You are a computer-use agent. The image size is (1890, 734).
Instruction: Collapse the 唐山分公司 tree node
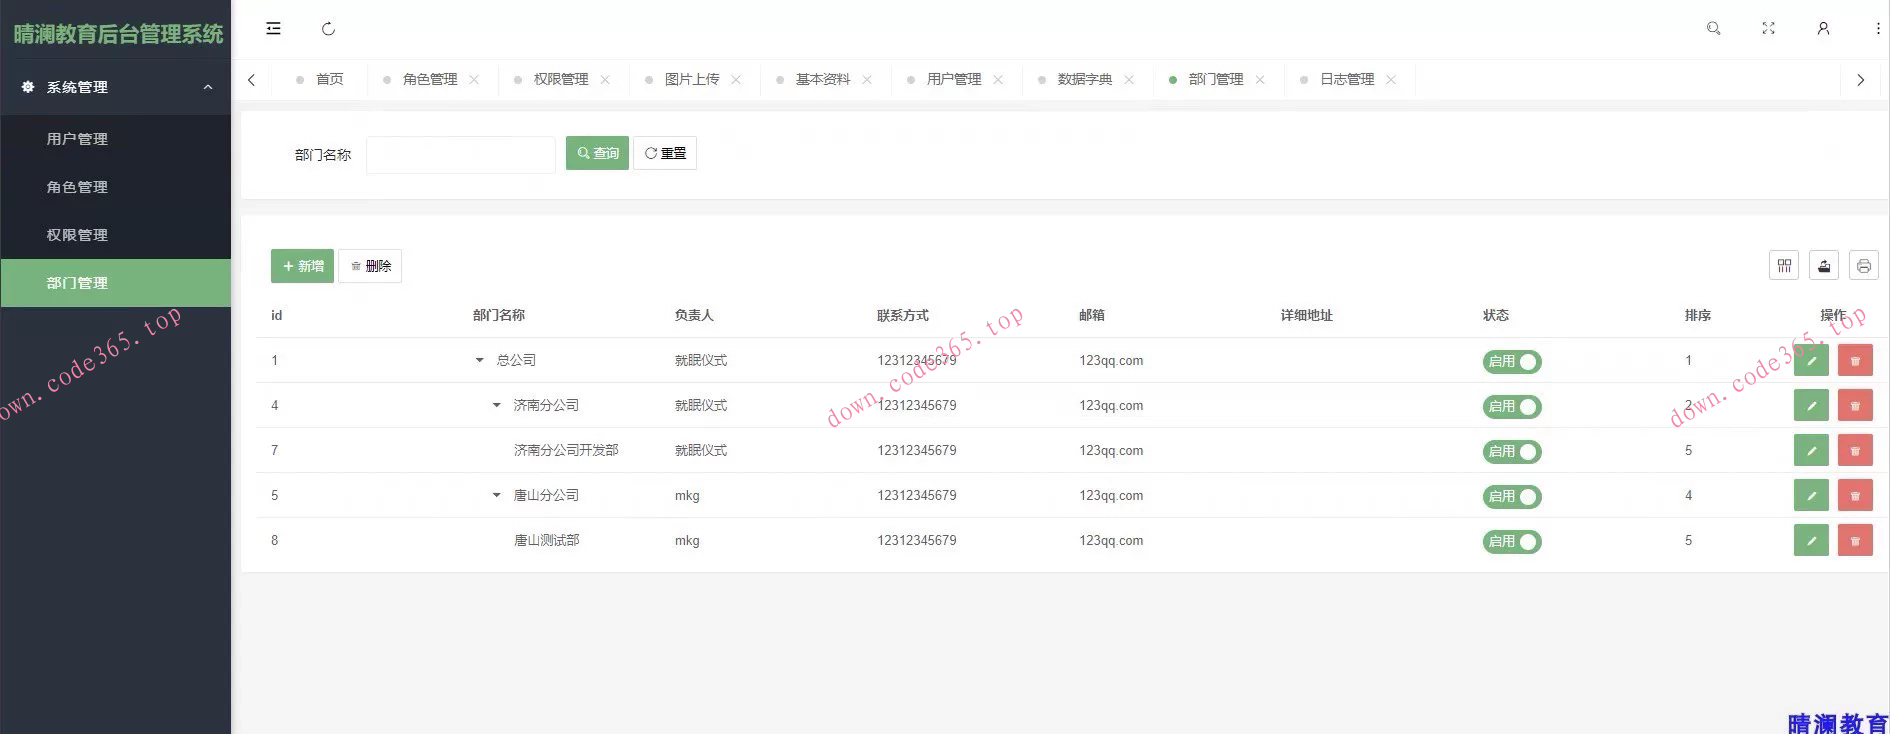point(496,495)
